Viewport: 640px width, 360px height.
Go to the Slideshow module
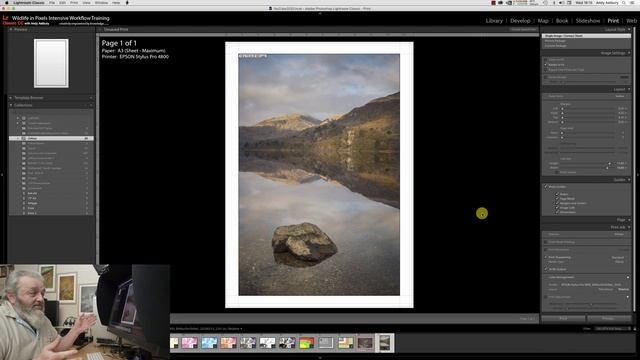[x=587, y=21]
